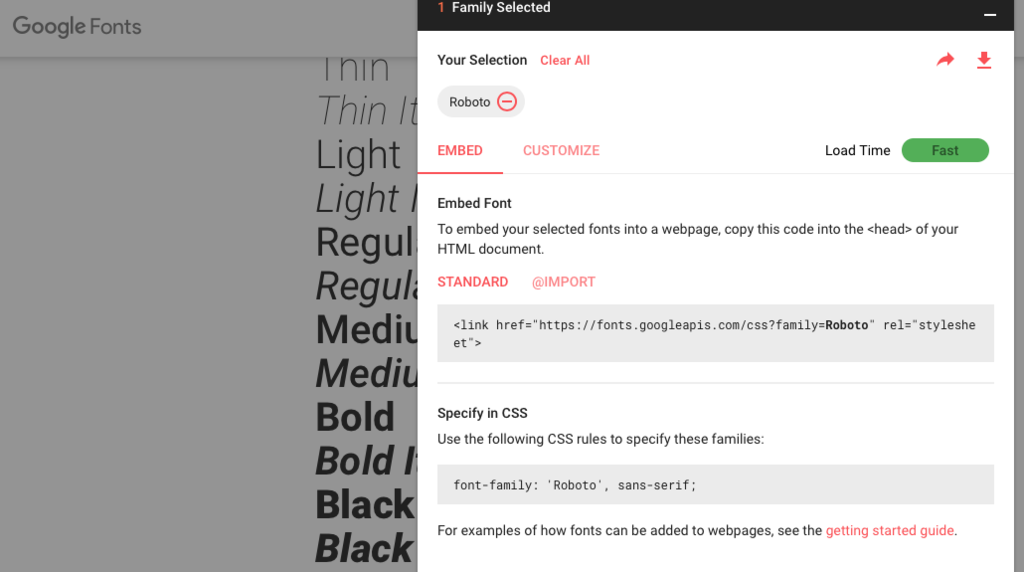1024x572 pixels.
Task: Click the link href embed code box
Action: click(x=716, y=333)
